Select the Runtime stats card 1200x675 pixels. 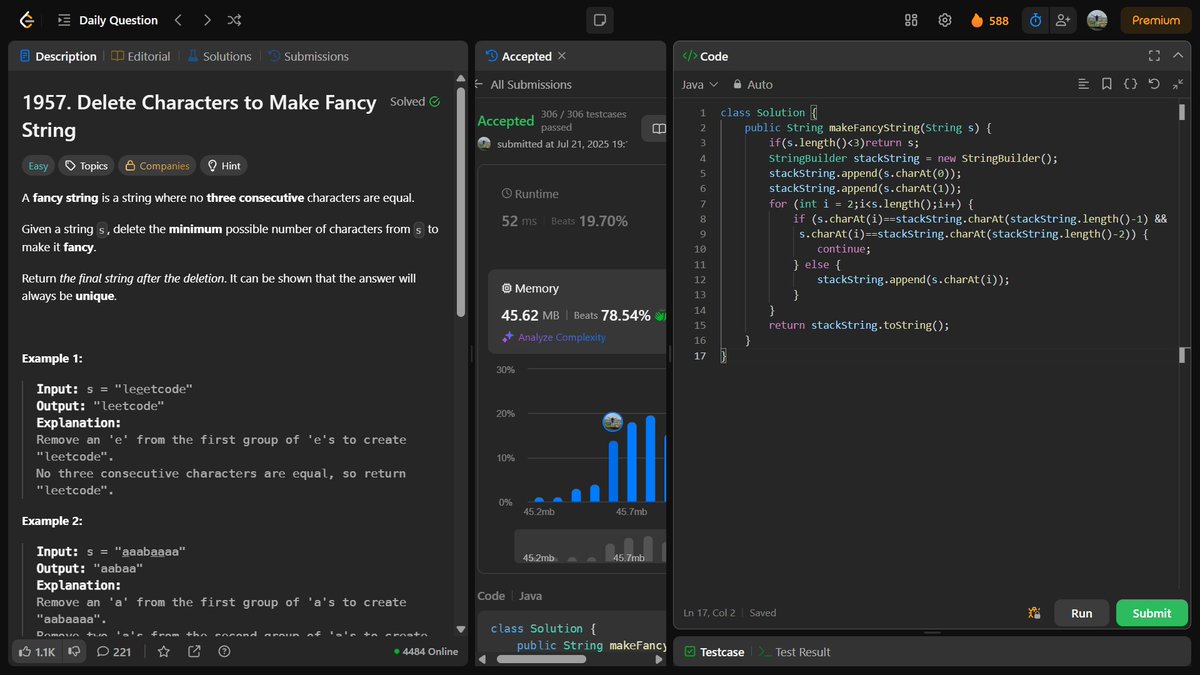[x=577, y=209]
